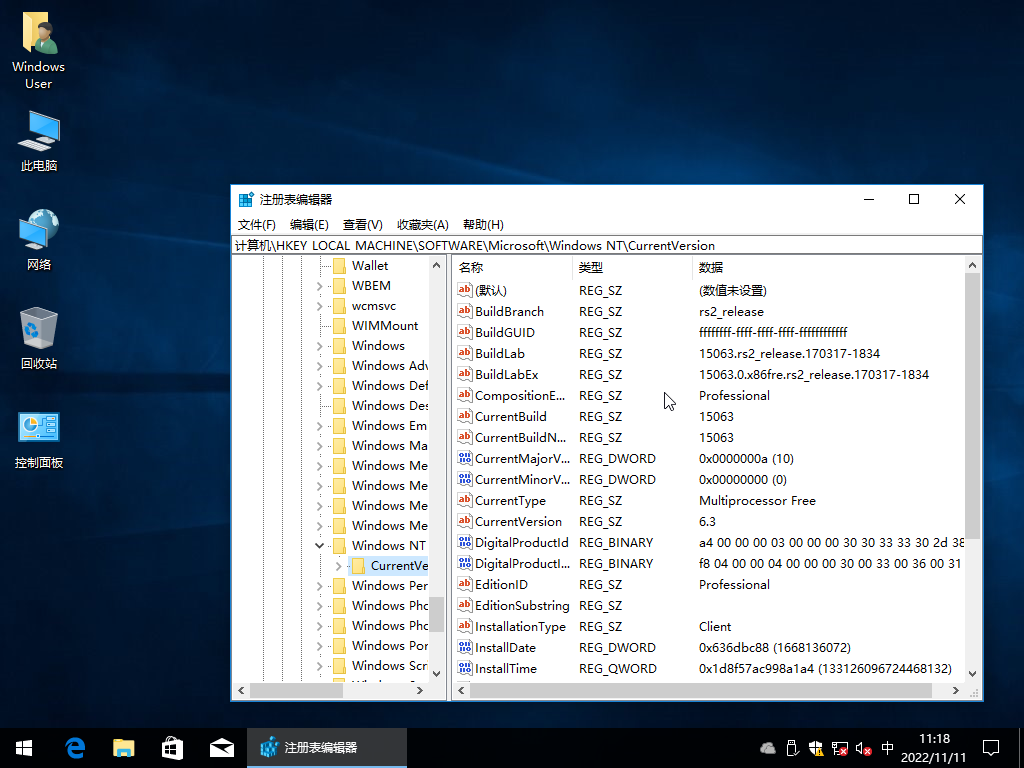
Task: Select the Windows Por... key in the tree
Action: pos(390,646)
